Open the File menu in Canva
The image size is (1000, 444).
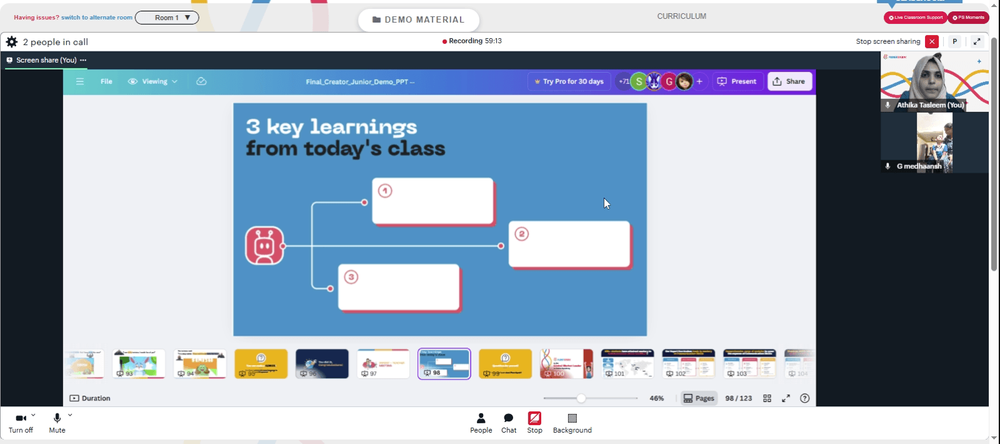107,82
